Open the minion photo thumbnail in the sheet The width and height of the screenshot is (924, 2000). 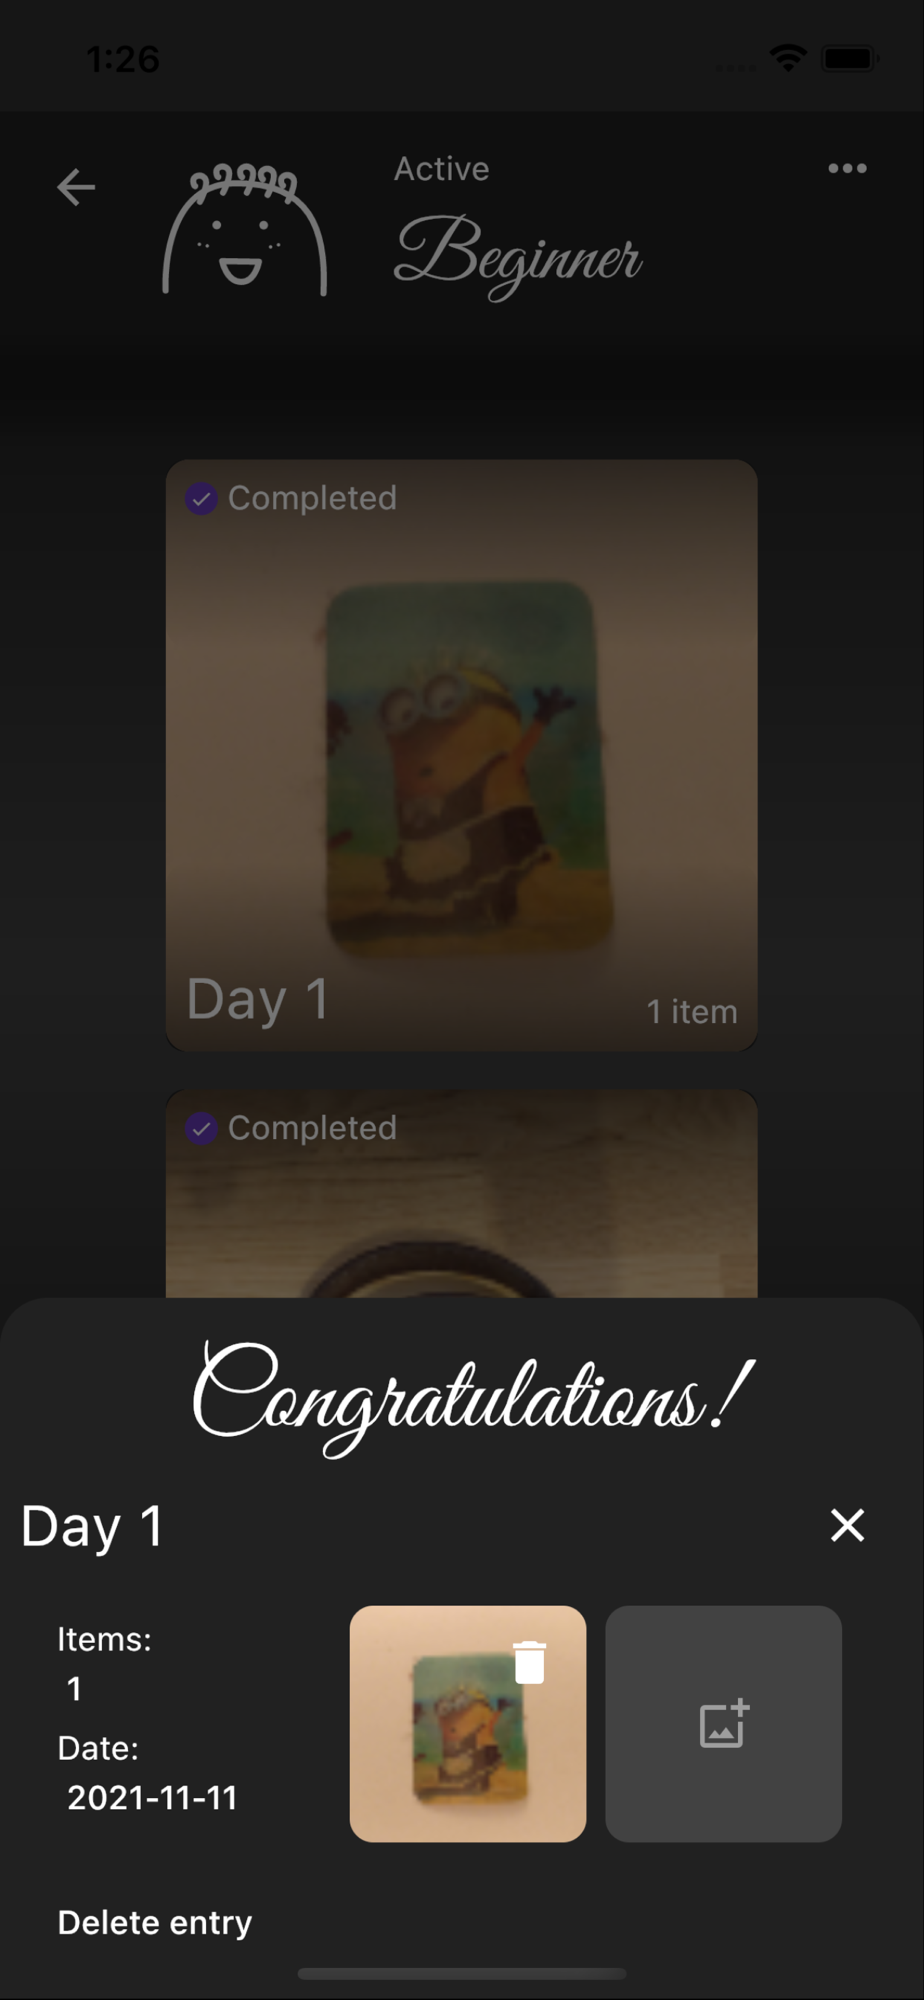coord(468,1724)
